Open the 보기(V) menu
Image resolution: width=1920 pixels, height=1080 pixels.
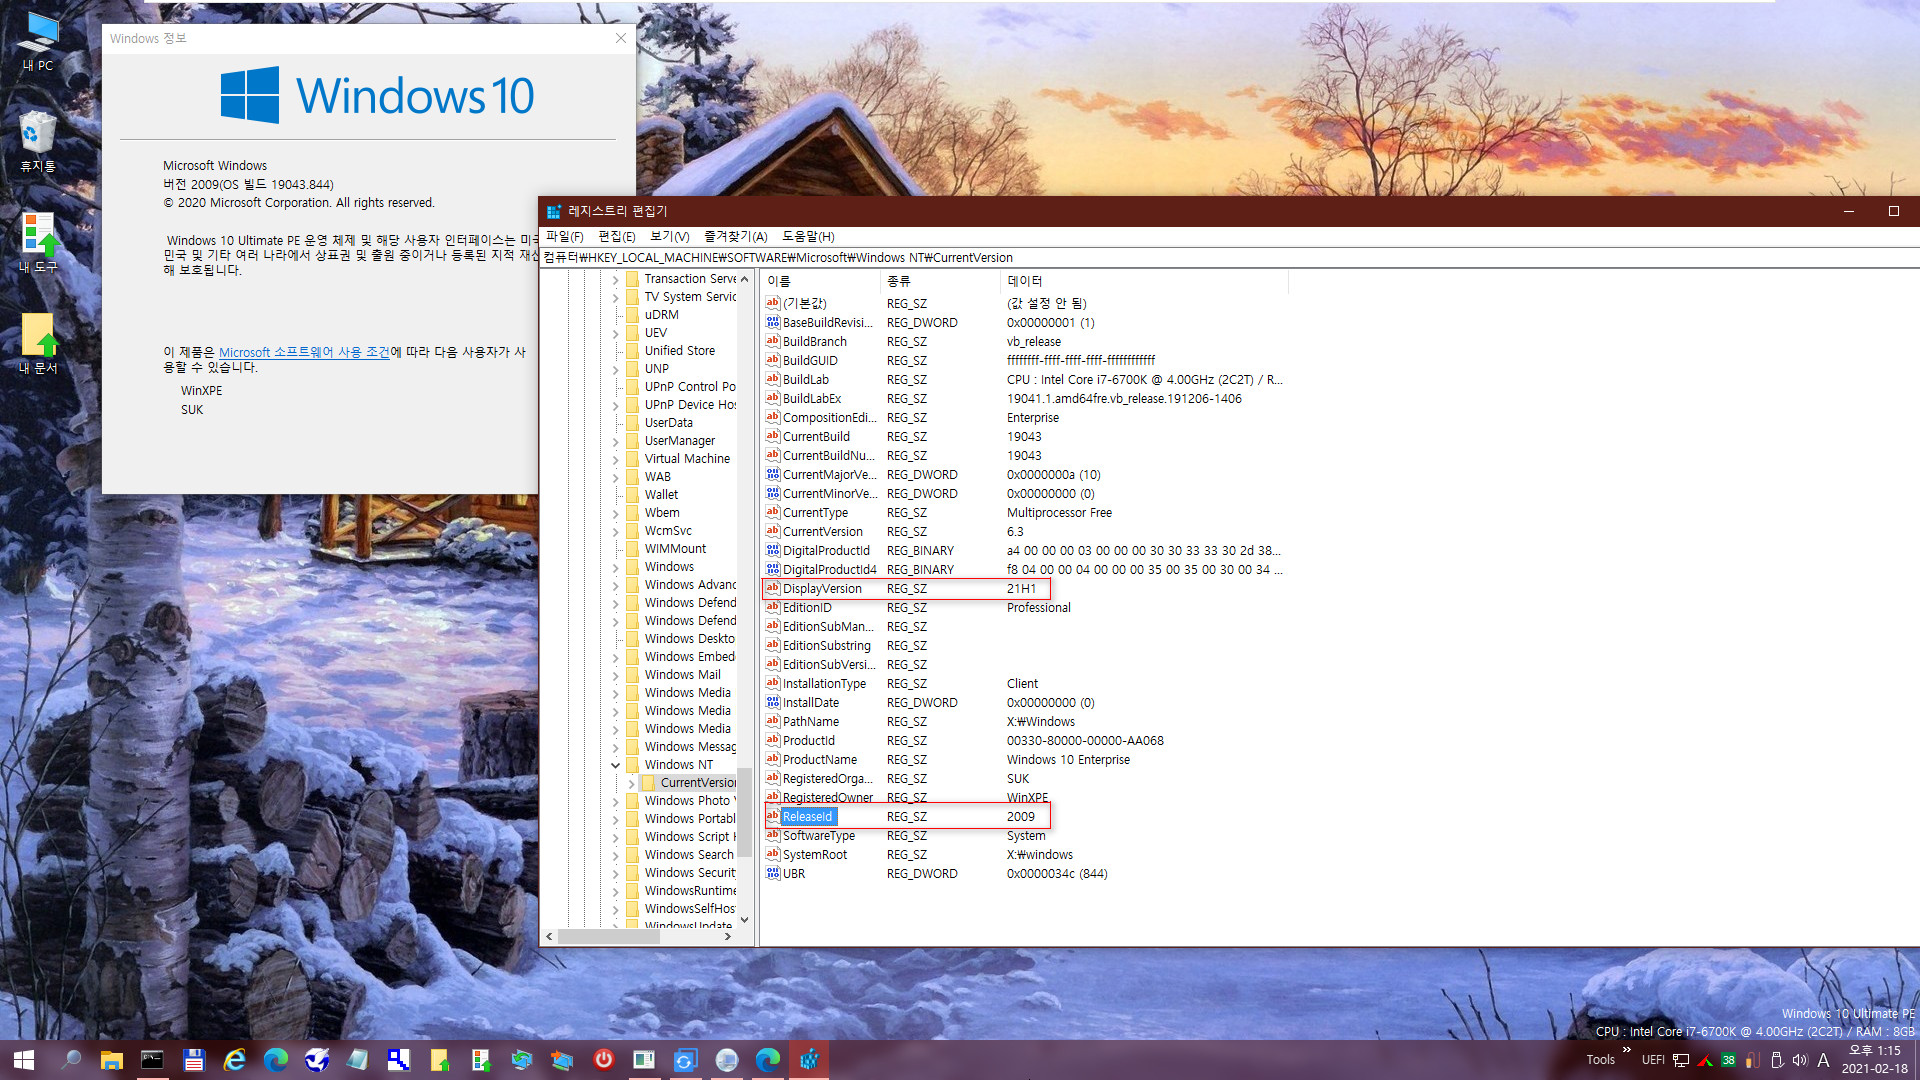pyautogui.click(x=670, y=237)
